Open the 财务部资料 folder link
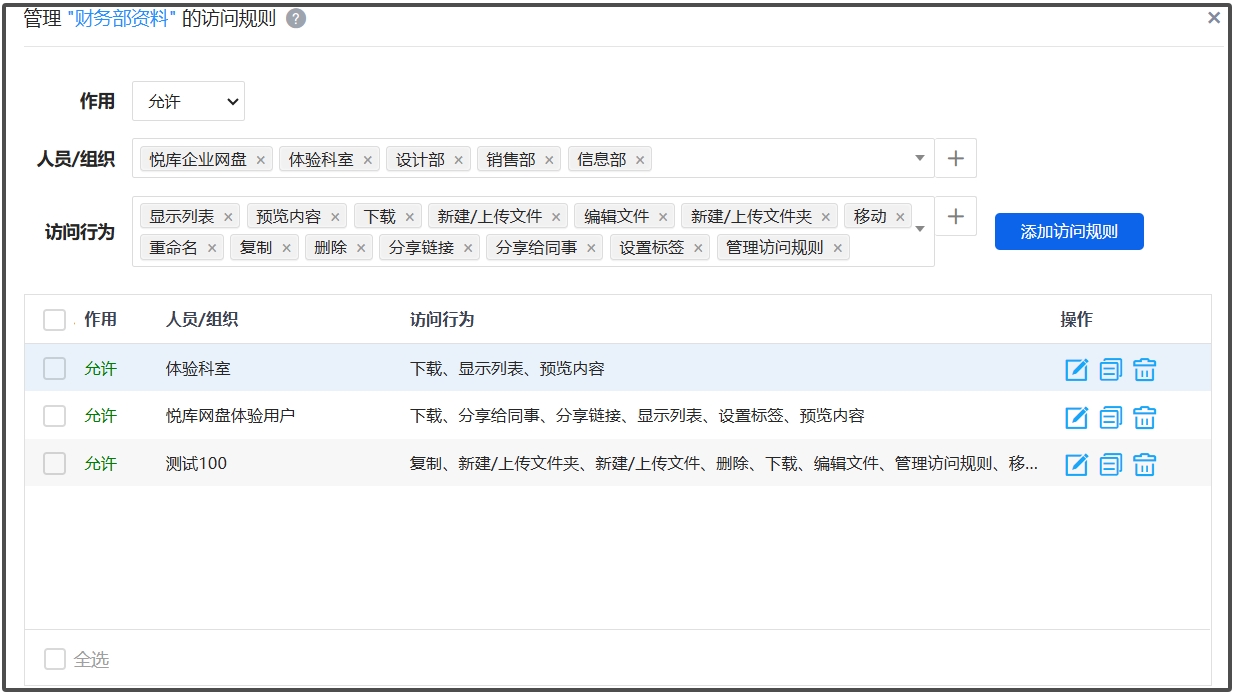 (121, 19)
